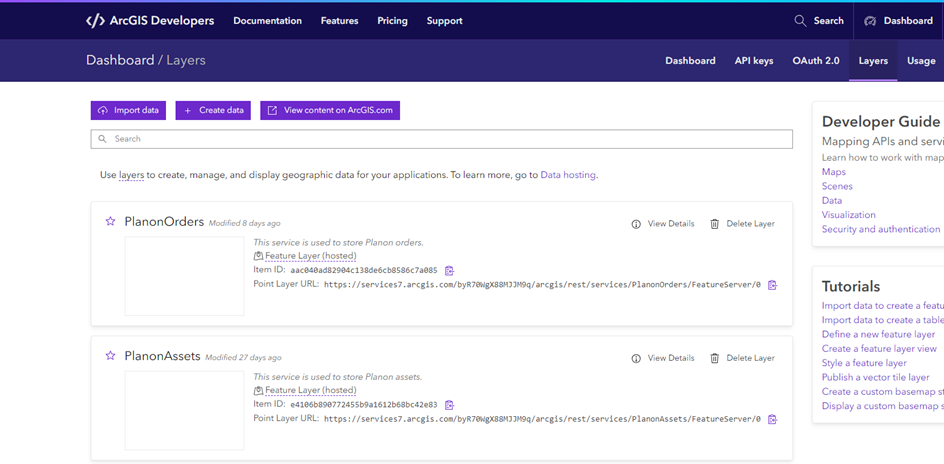Click feature layer icon under PlanonAssets

coord(258,391)
